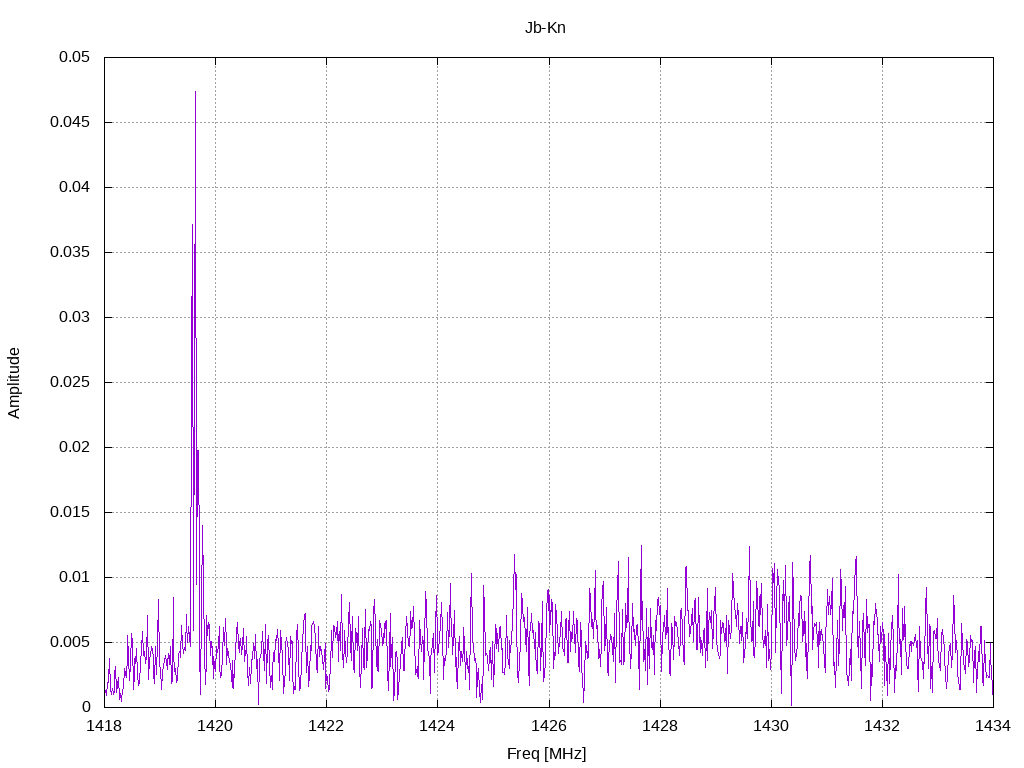Click the 1434 x-axis tick label
1024x768 pixels.
tap(993, 726)
